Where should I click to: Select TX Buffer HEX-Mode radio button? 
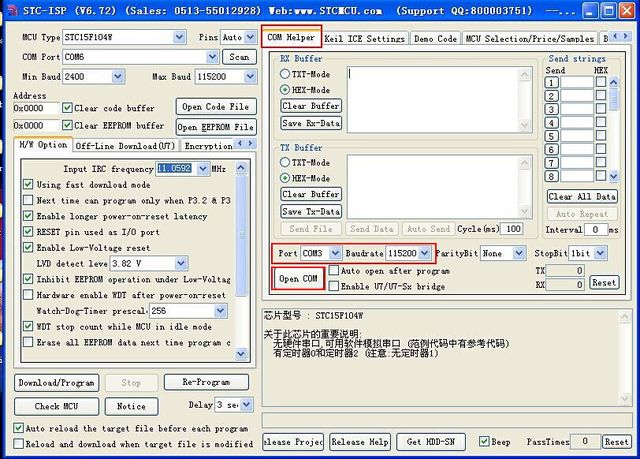point(285,178)
